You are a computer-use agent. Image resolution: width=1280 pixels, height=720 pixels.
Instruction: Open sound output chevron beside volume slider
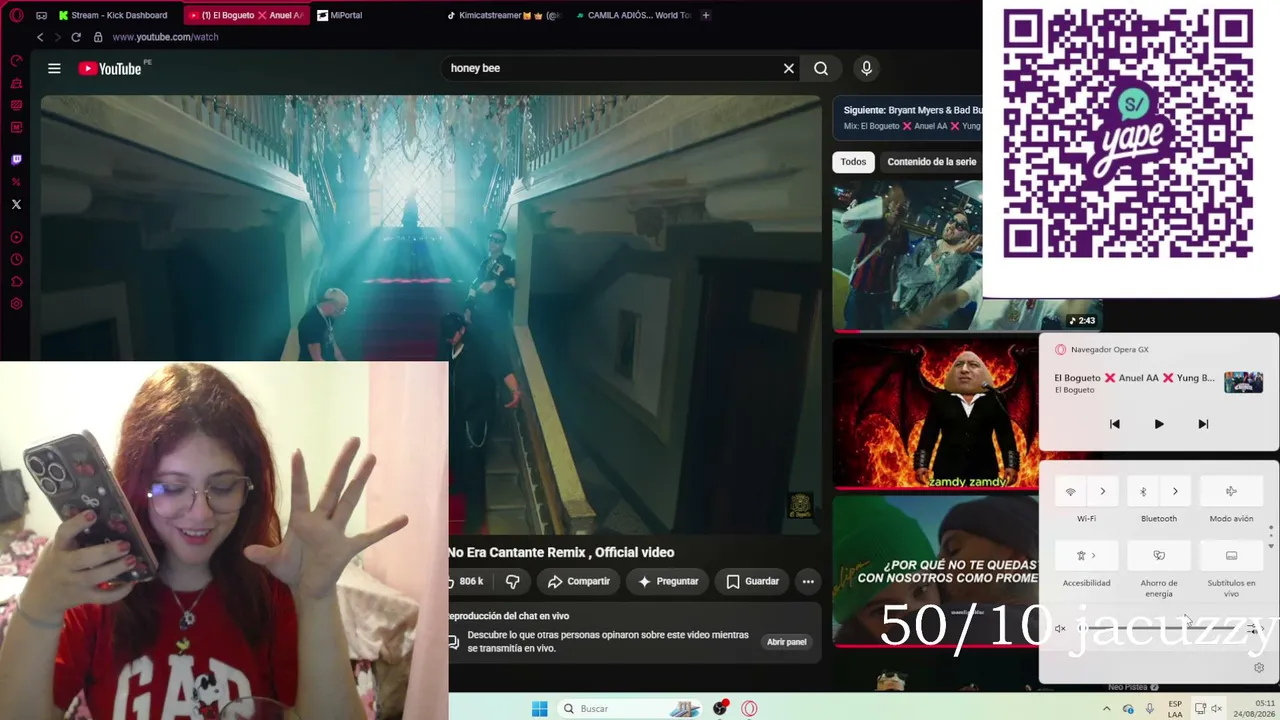pos(1254,629)
